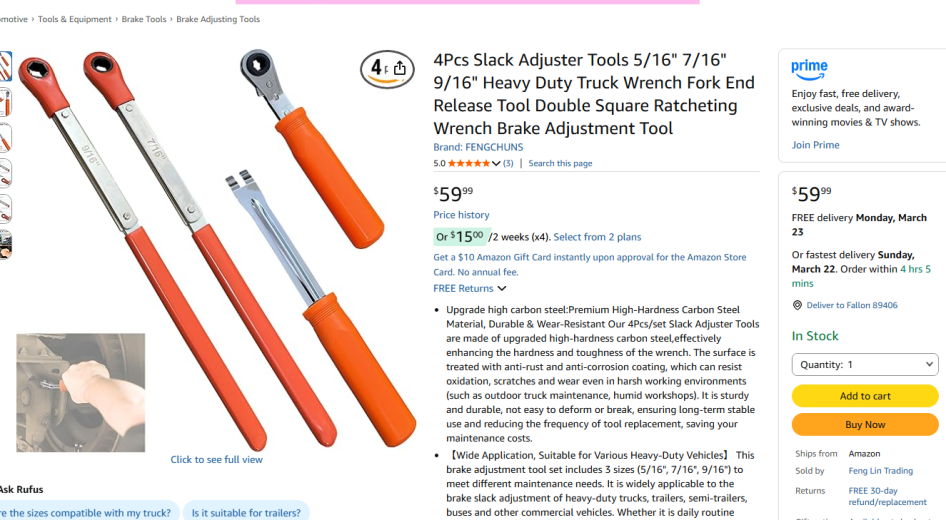Click the Buy Now button

coord(865,425)
